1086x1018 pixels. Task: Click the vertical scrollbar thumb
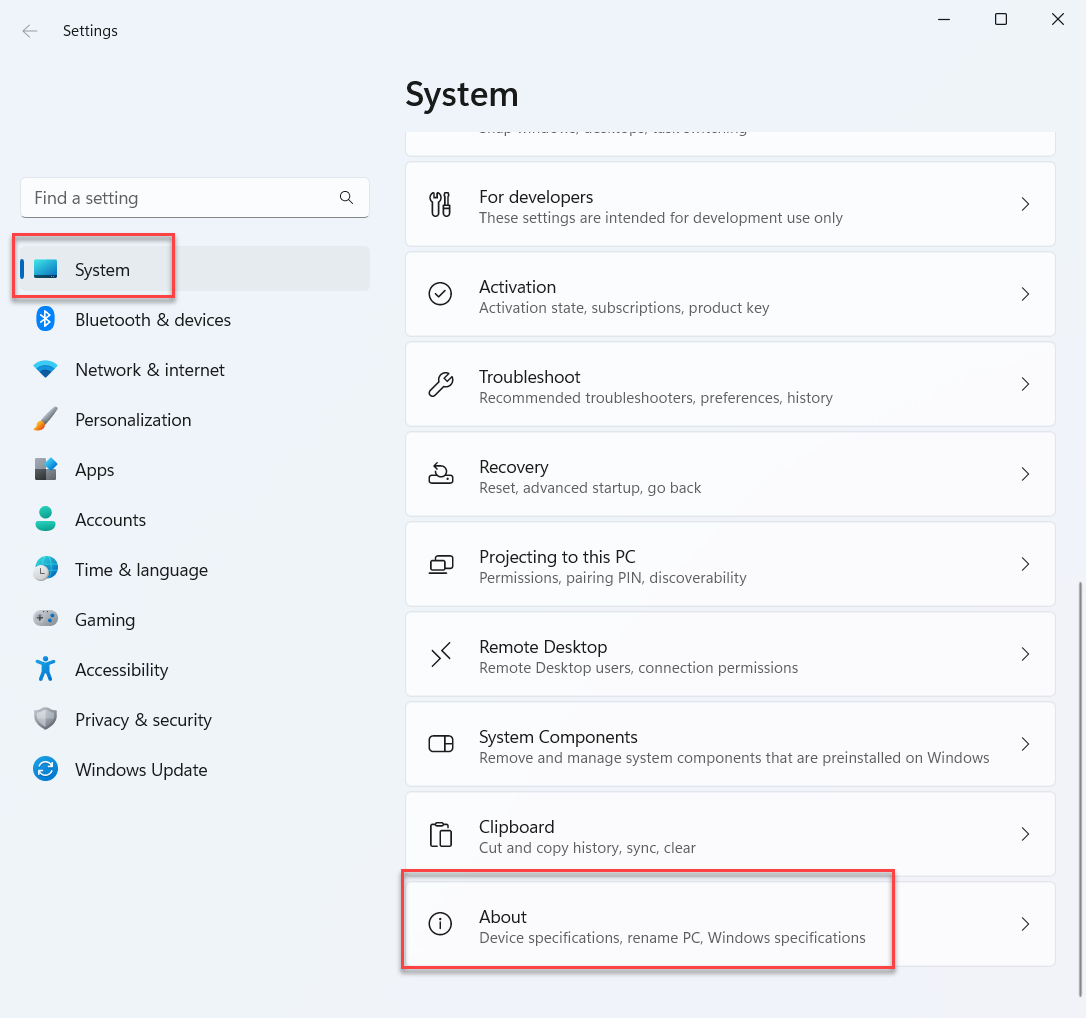[x=1080, y=789]
